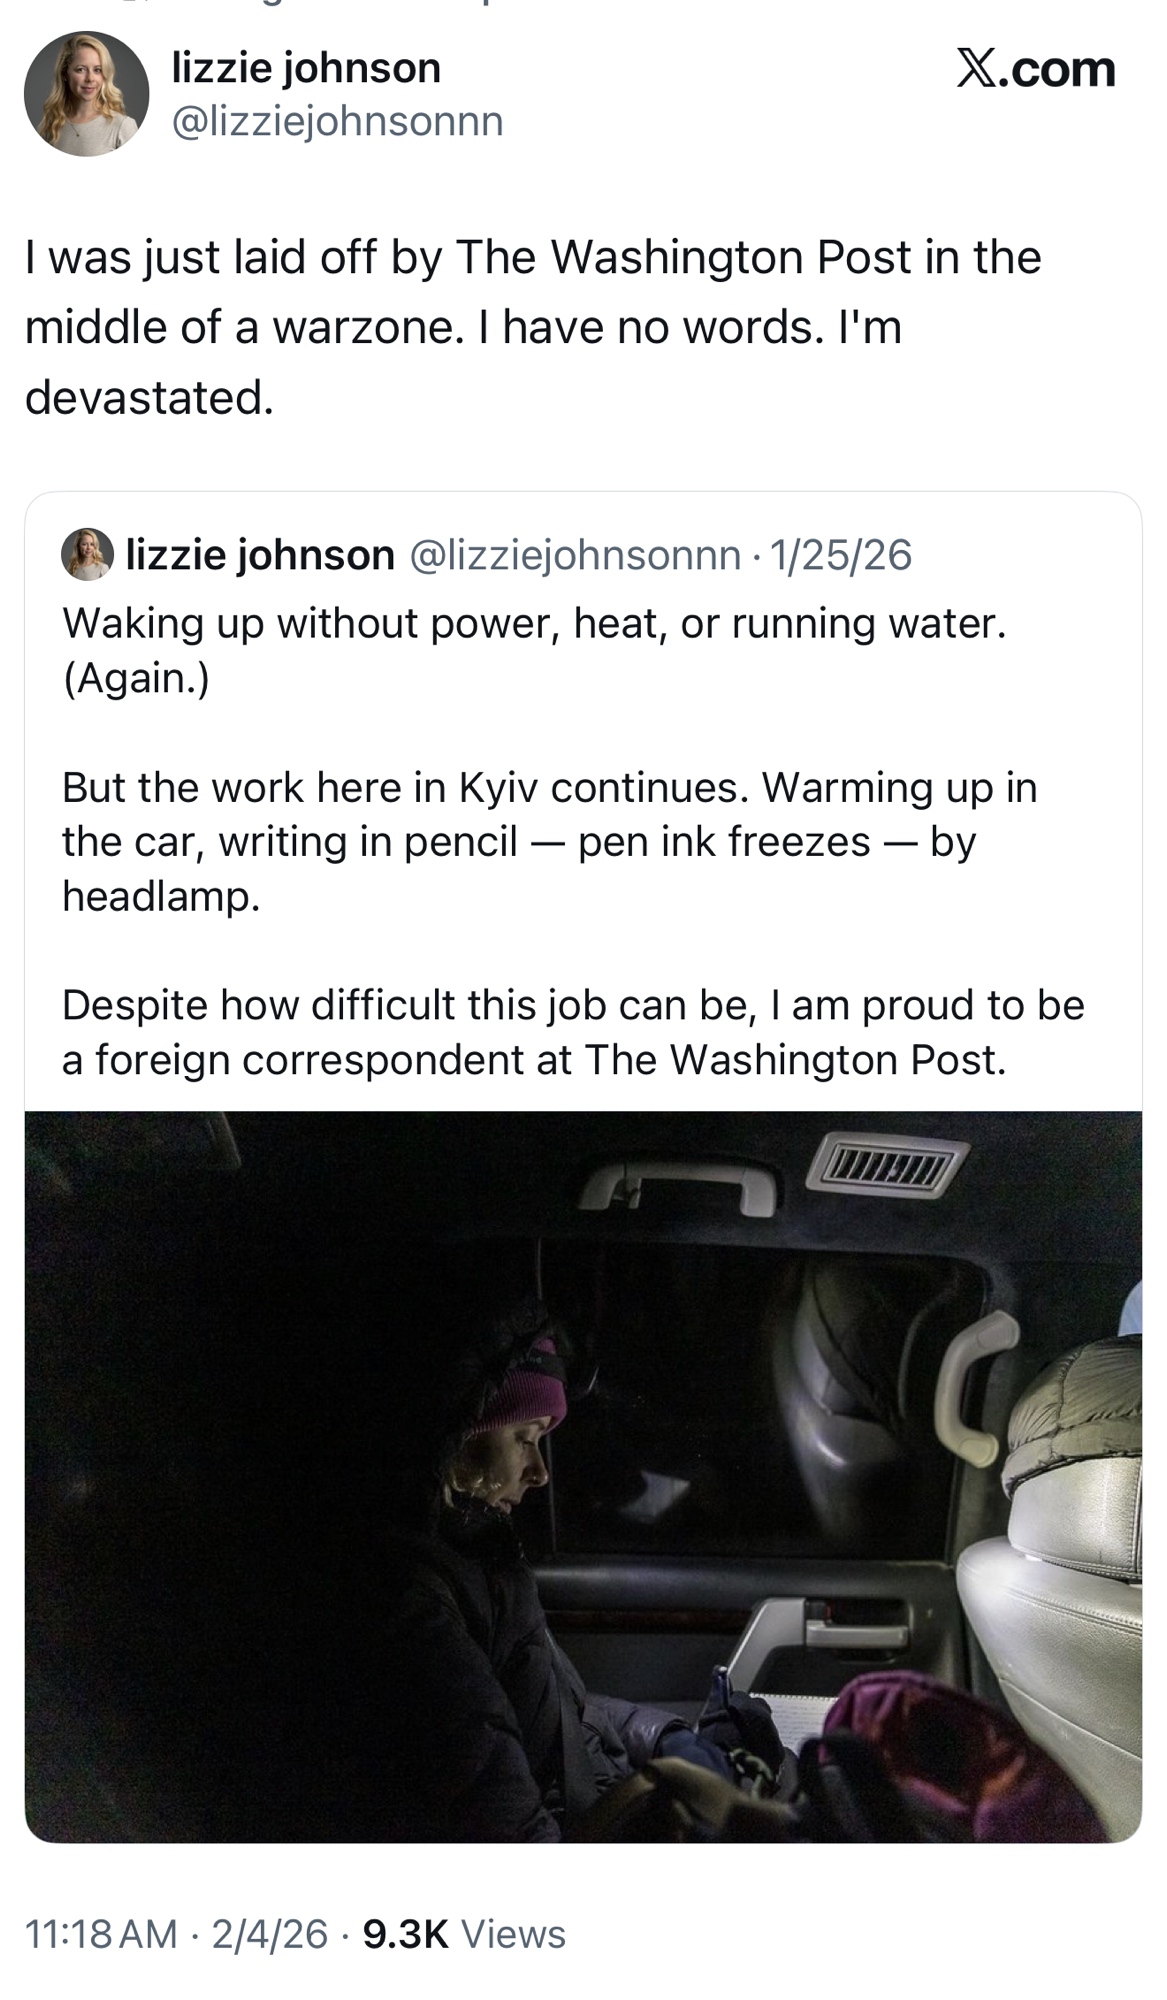Click the seat headrest with the puffer jacket
This screenshot has height=2000, width=1167.
1075,1440
